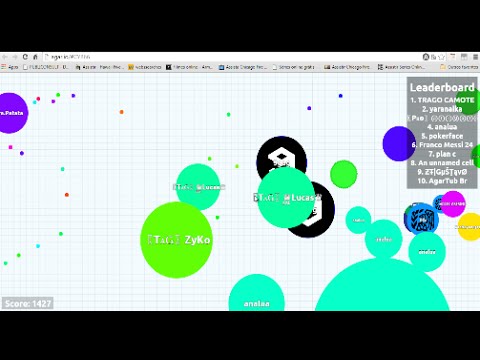480x360 pixels.
Task: Reload the agar.io page
Action: pyautogui.click(x=25, y=57)
